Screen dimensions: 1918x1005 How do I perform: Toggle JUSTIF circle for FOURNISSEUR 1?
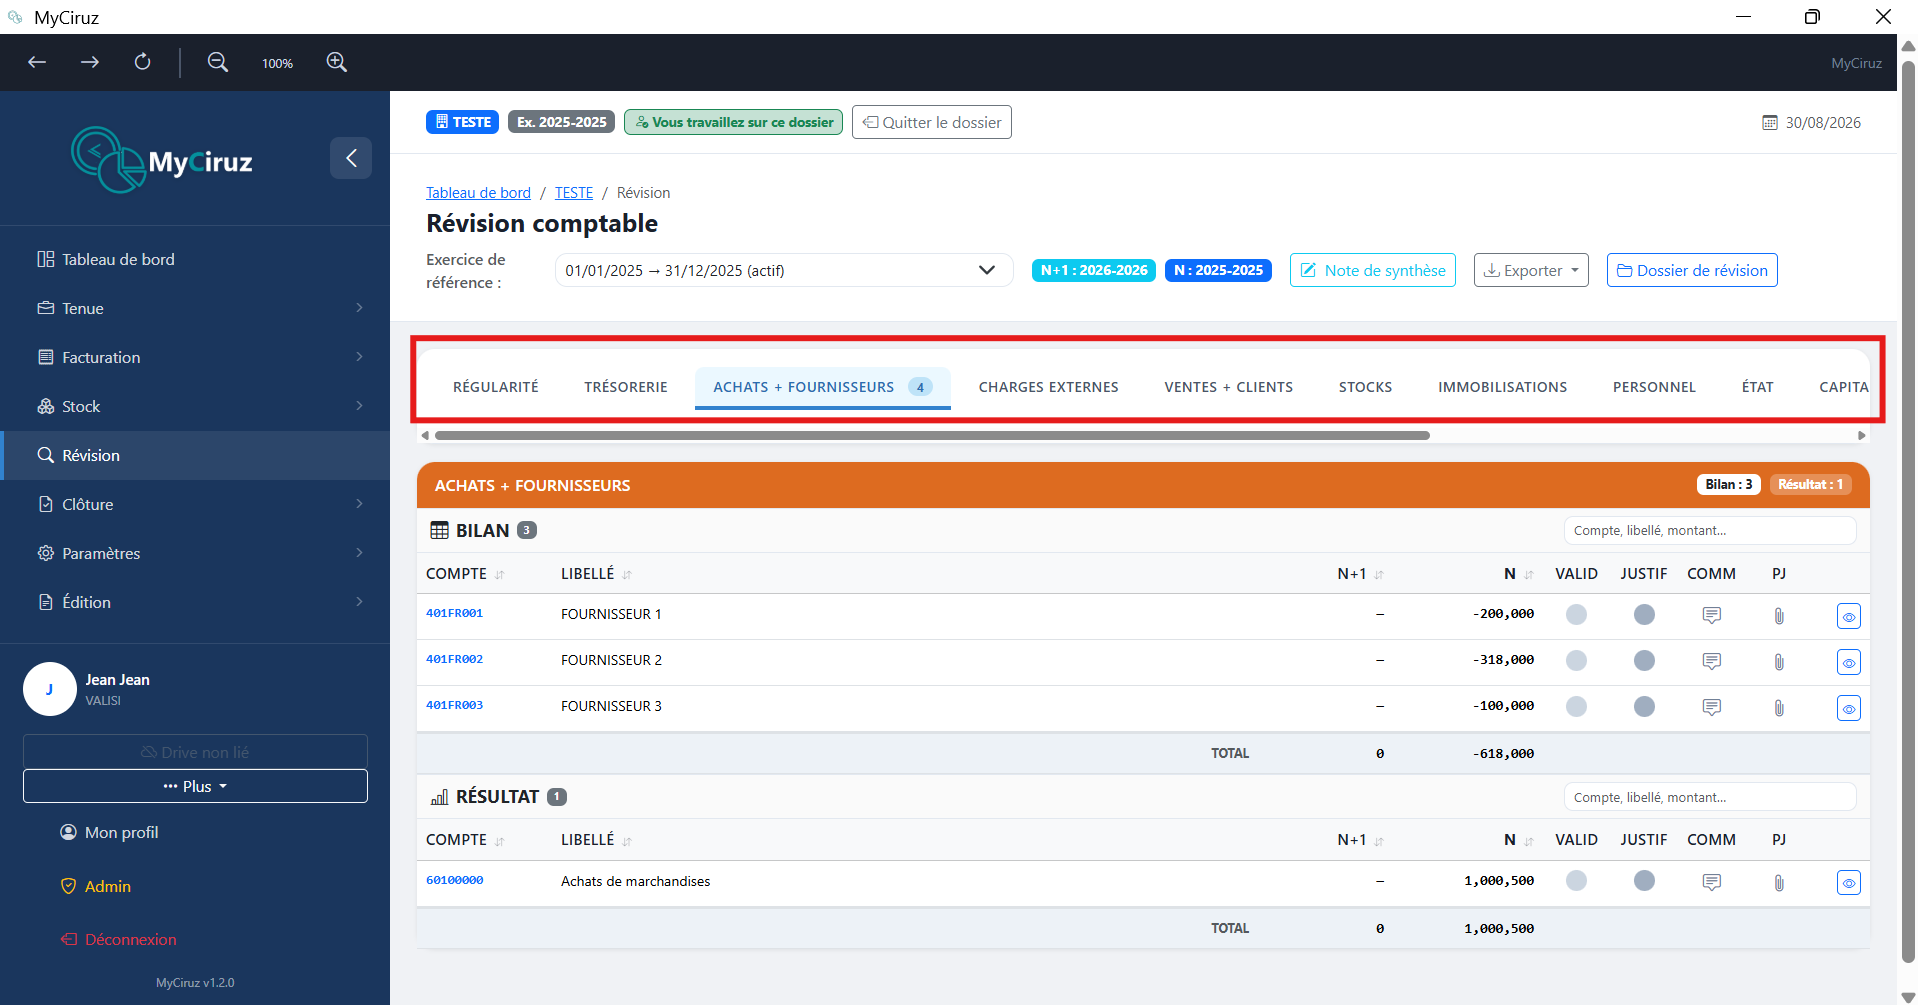click(x=1644, y=614)
